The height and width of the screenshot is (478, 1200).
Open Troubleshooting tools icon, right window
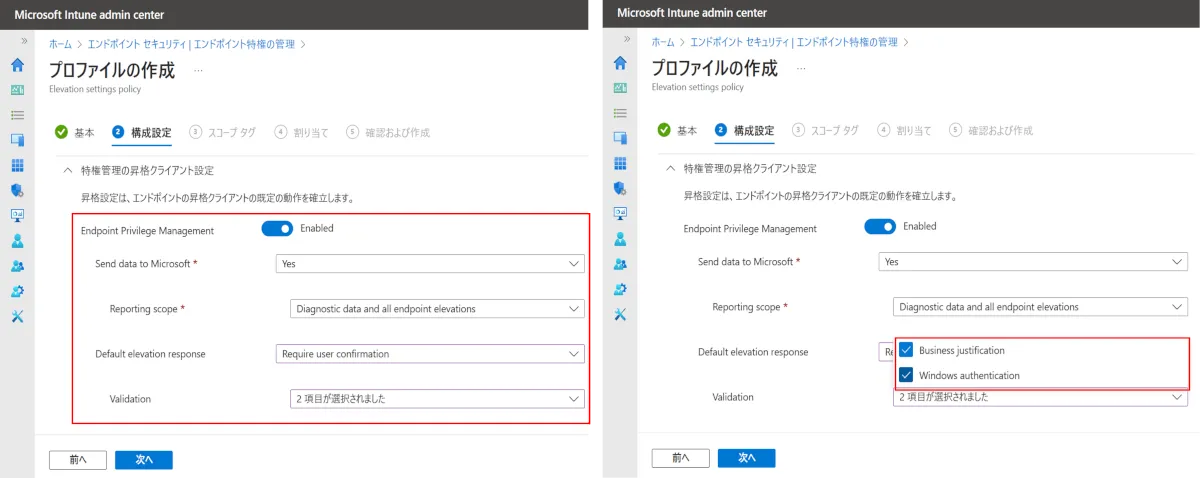(x=620, y=314)
